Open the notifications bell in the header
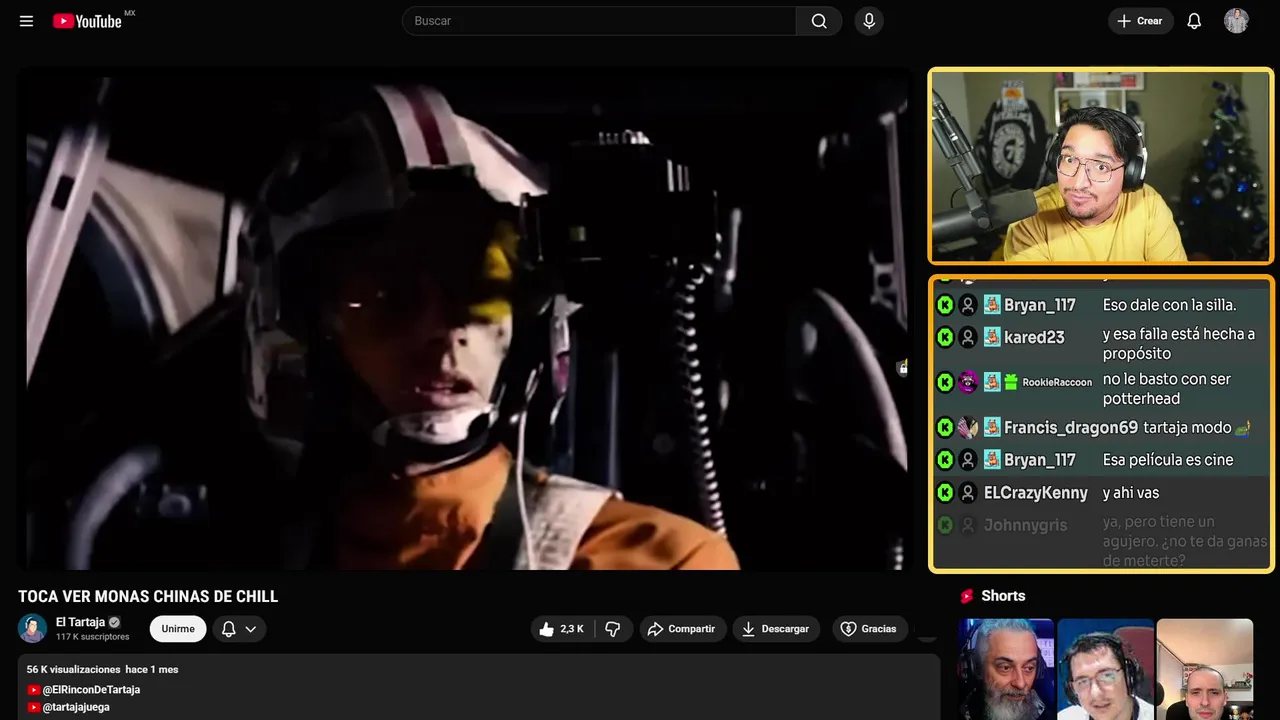 click(1194, 21)
